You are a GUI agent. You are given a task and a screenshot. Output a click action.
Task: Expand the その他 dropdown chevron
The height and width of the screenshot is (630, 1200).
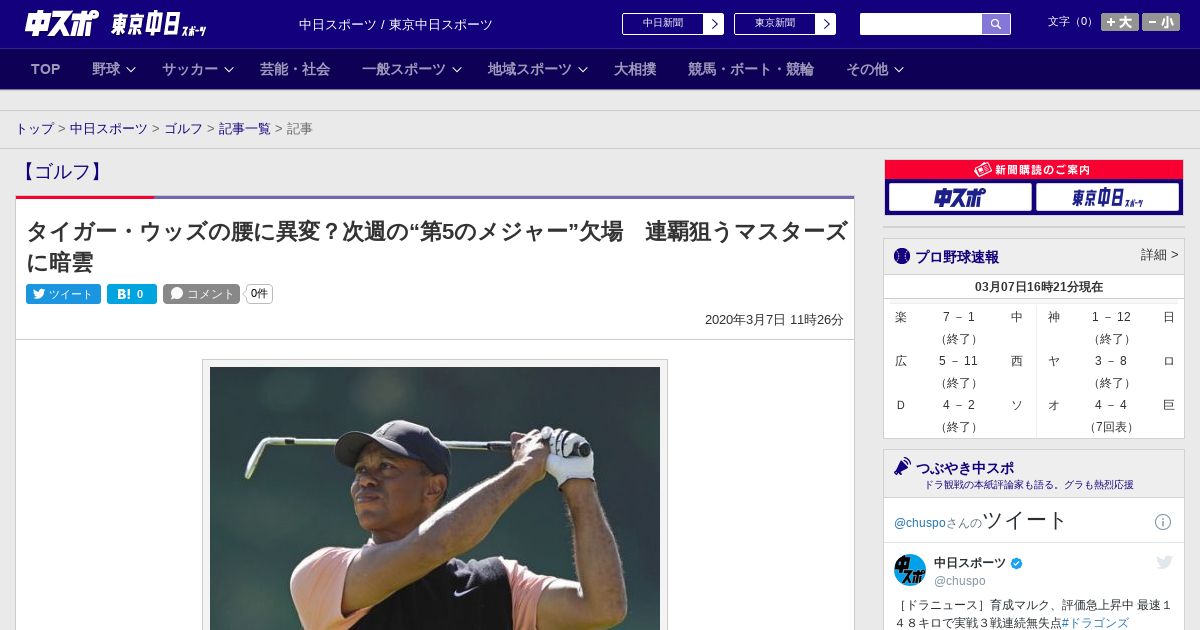(x=899, y=70)
